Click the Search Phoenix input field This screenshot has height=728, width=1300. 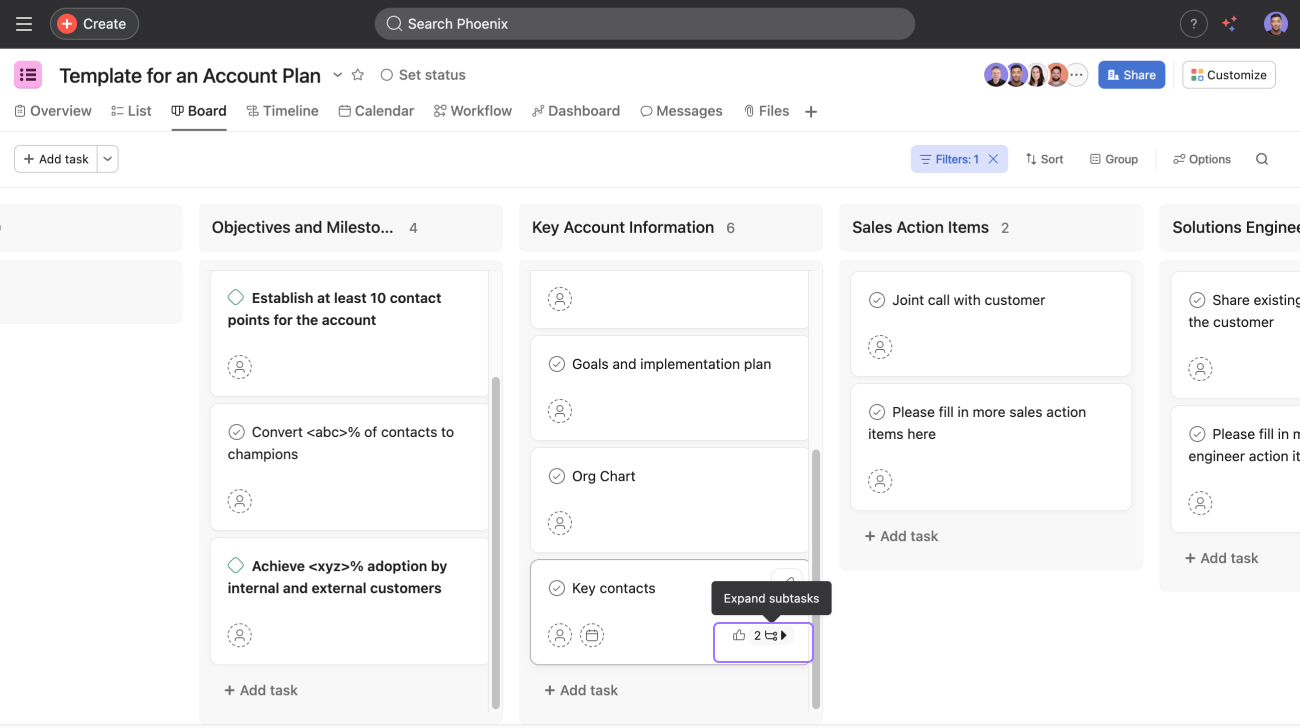(x=644, y=24)
